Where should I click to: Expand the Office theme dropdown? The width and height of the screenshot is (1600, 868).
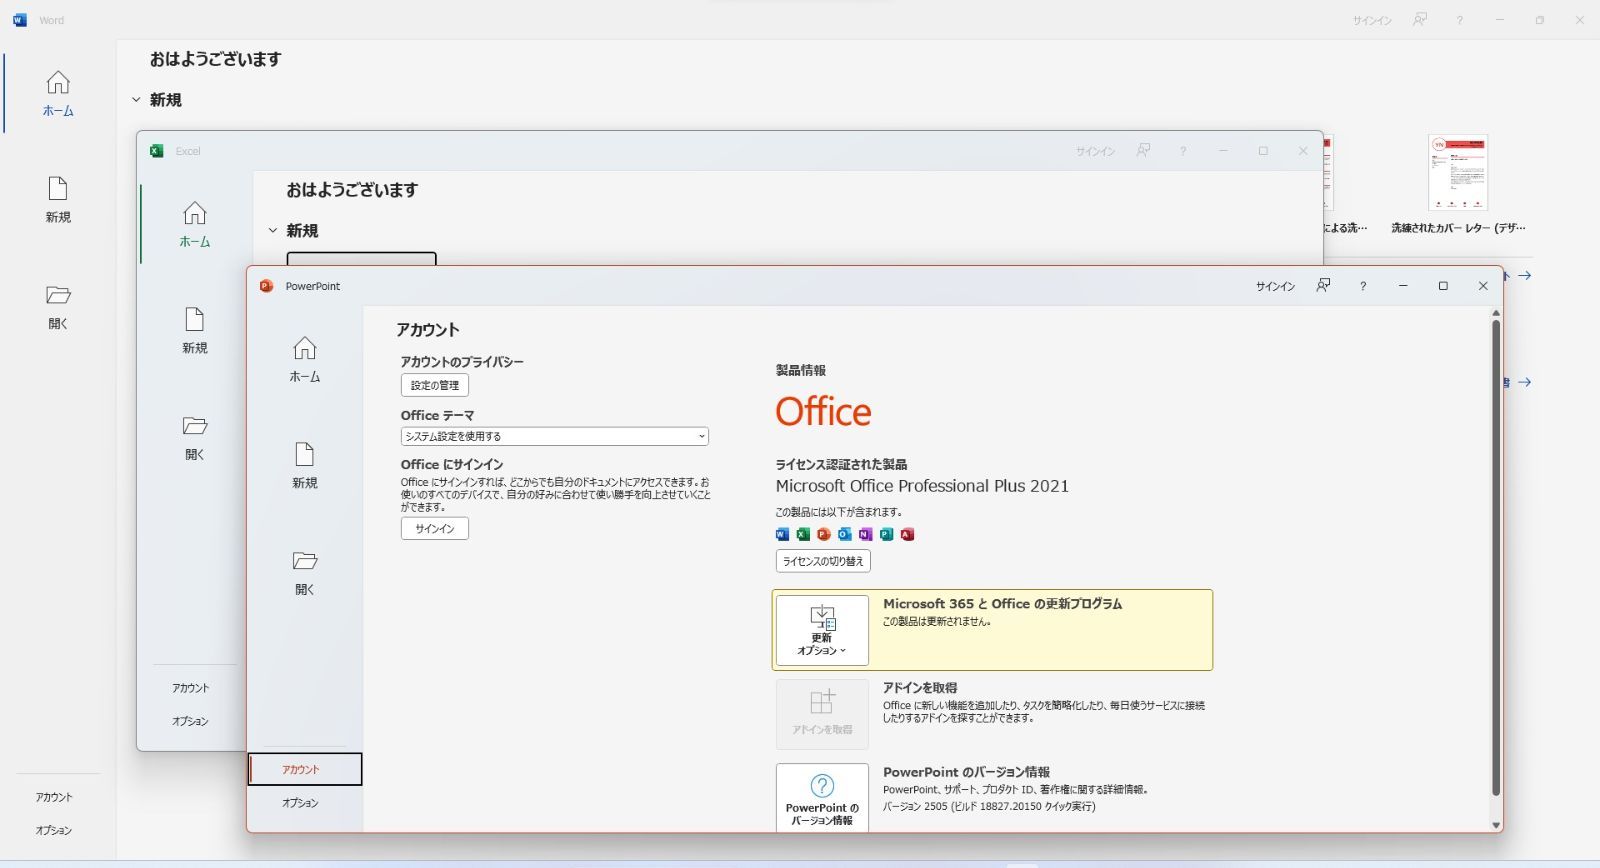pos(555,436)
